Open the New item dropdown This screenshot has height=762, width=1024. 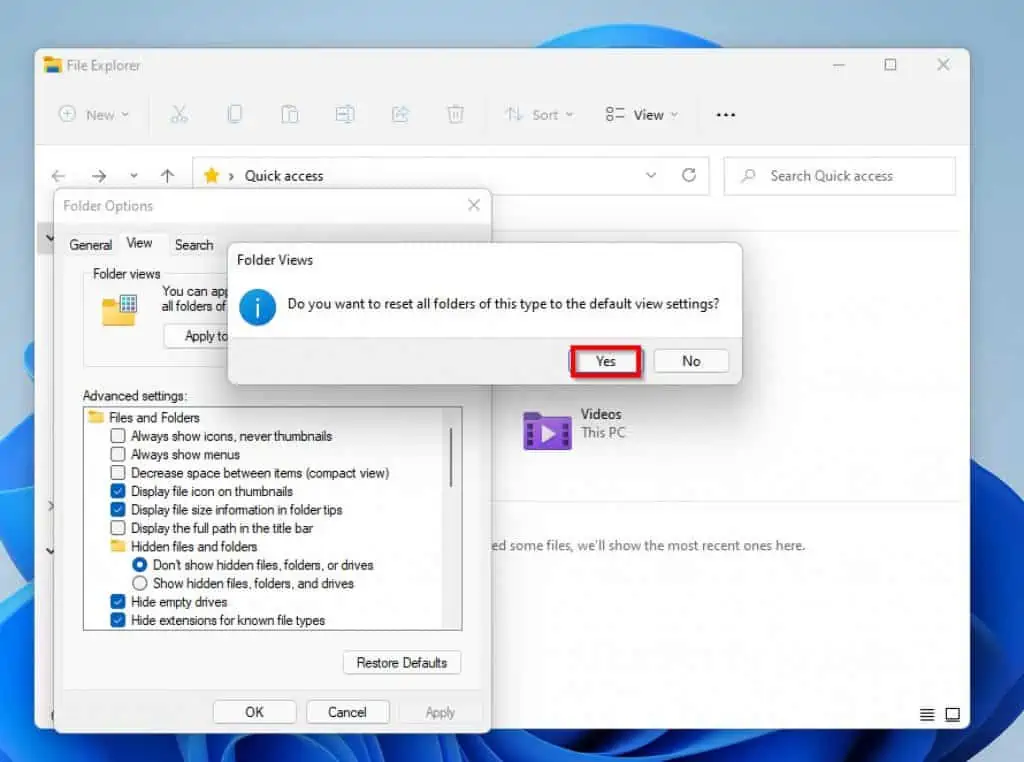pos(95,115)
